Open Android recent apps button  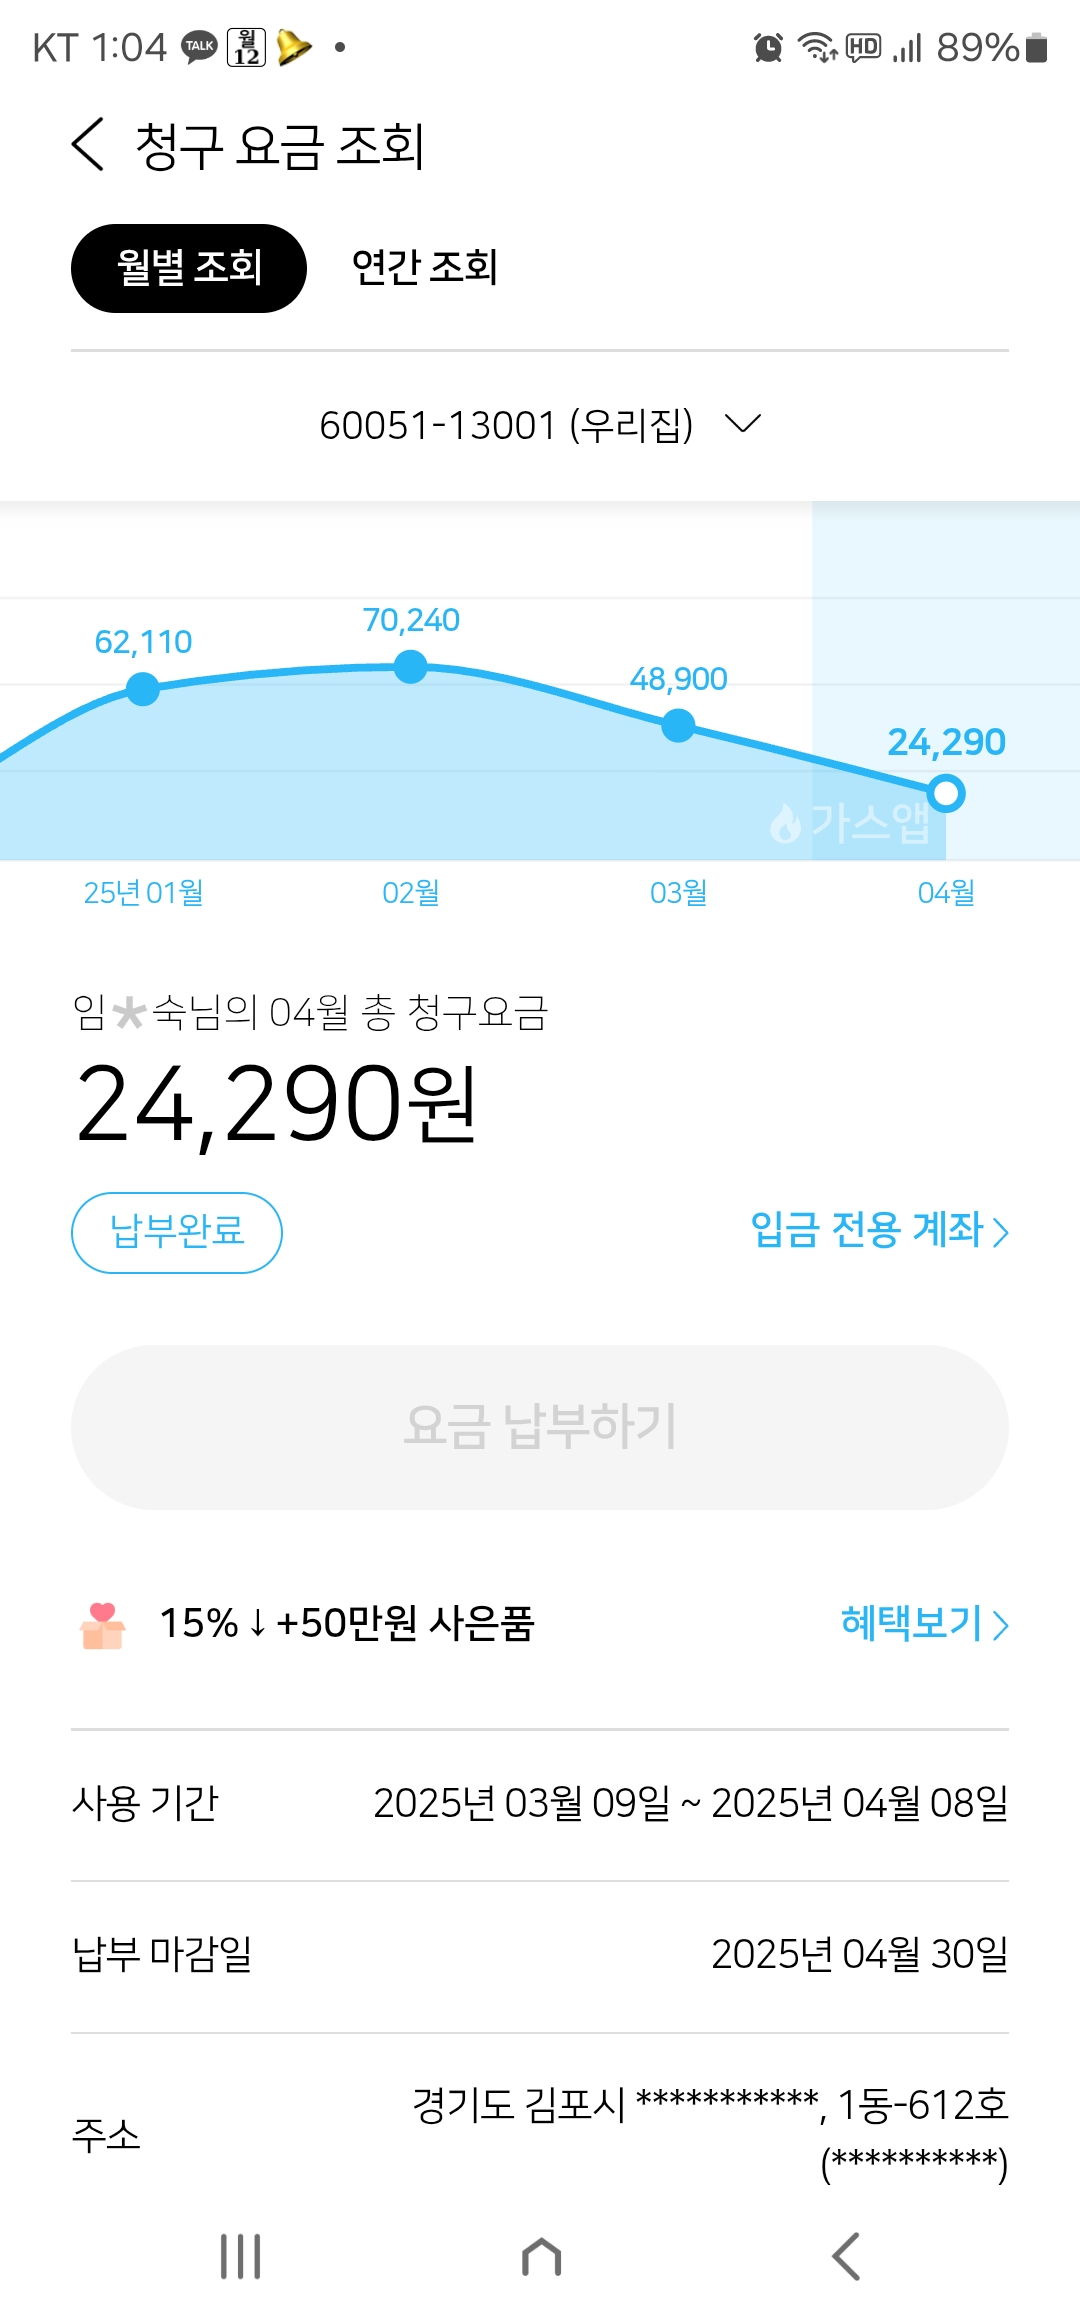click(x=240, y=2256)
